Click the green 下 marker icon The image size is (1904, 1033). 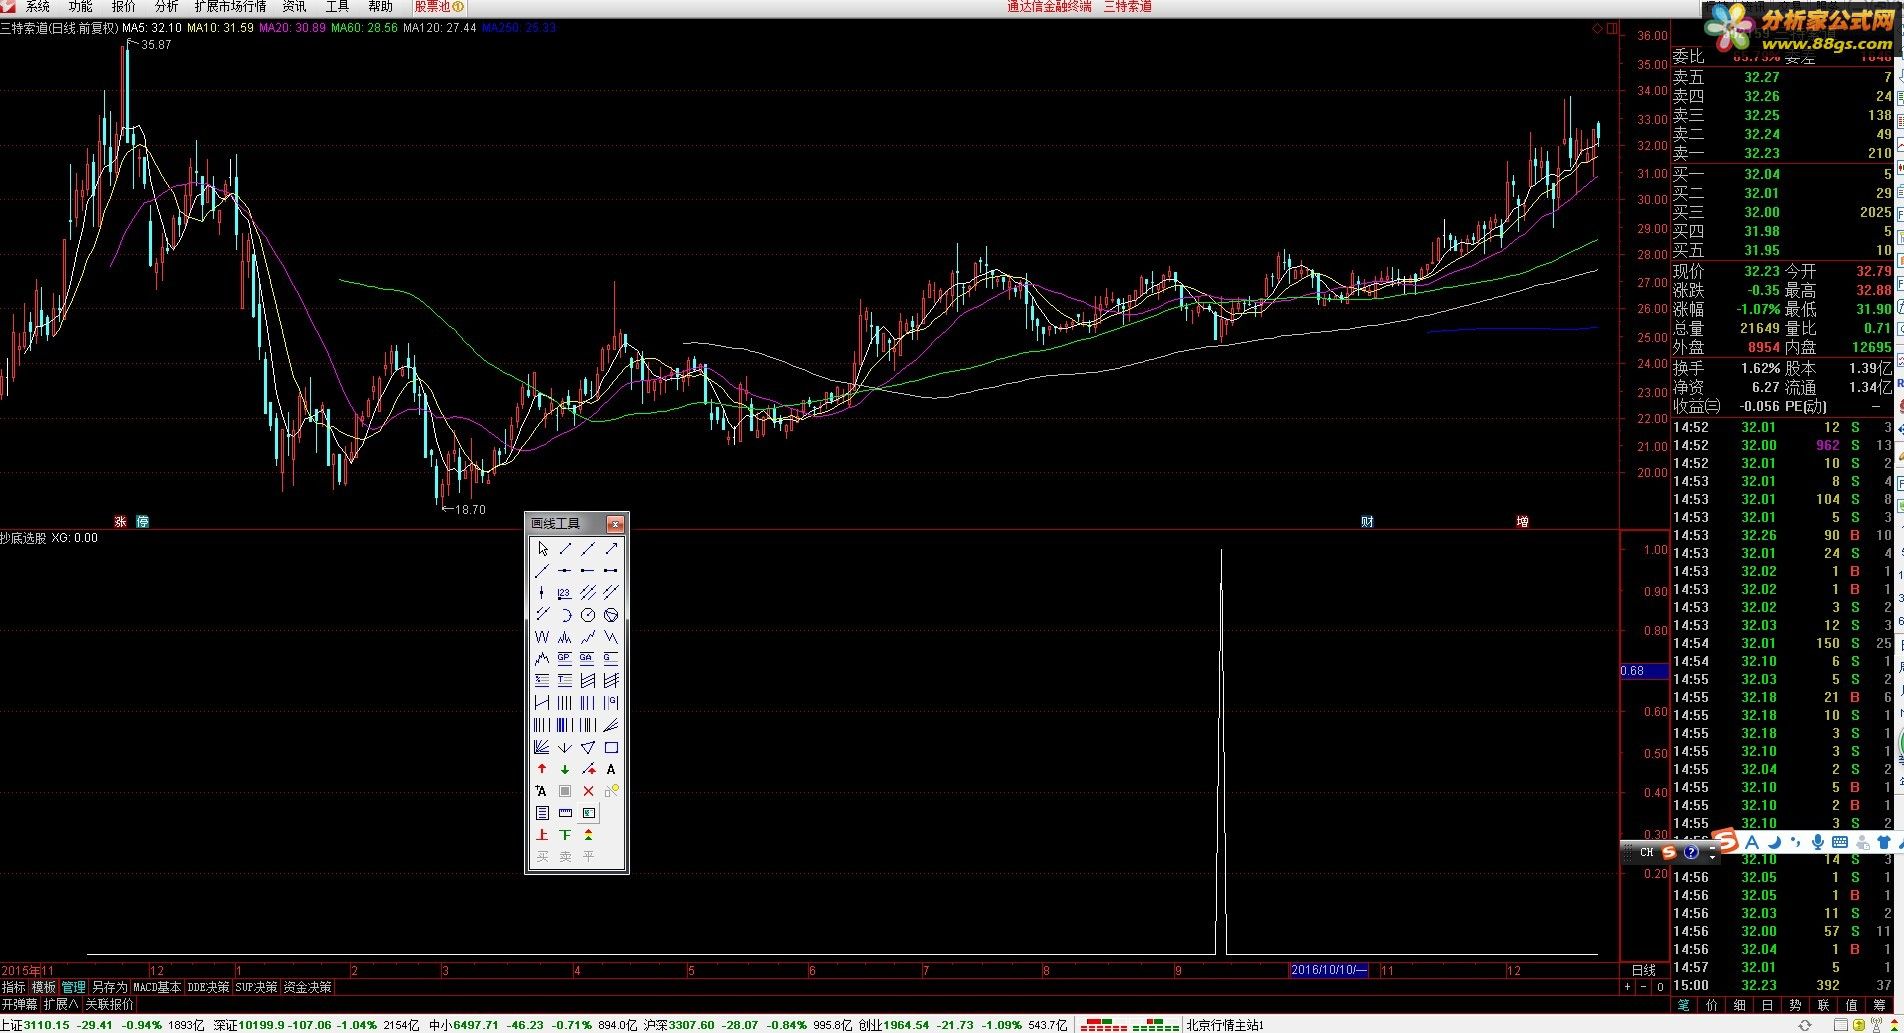[565, 834]
